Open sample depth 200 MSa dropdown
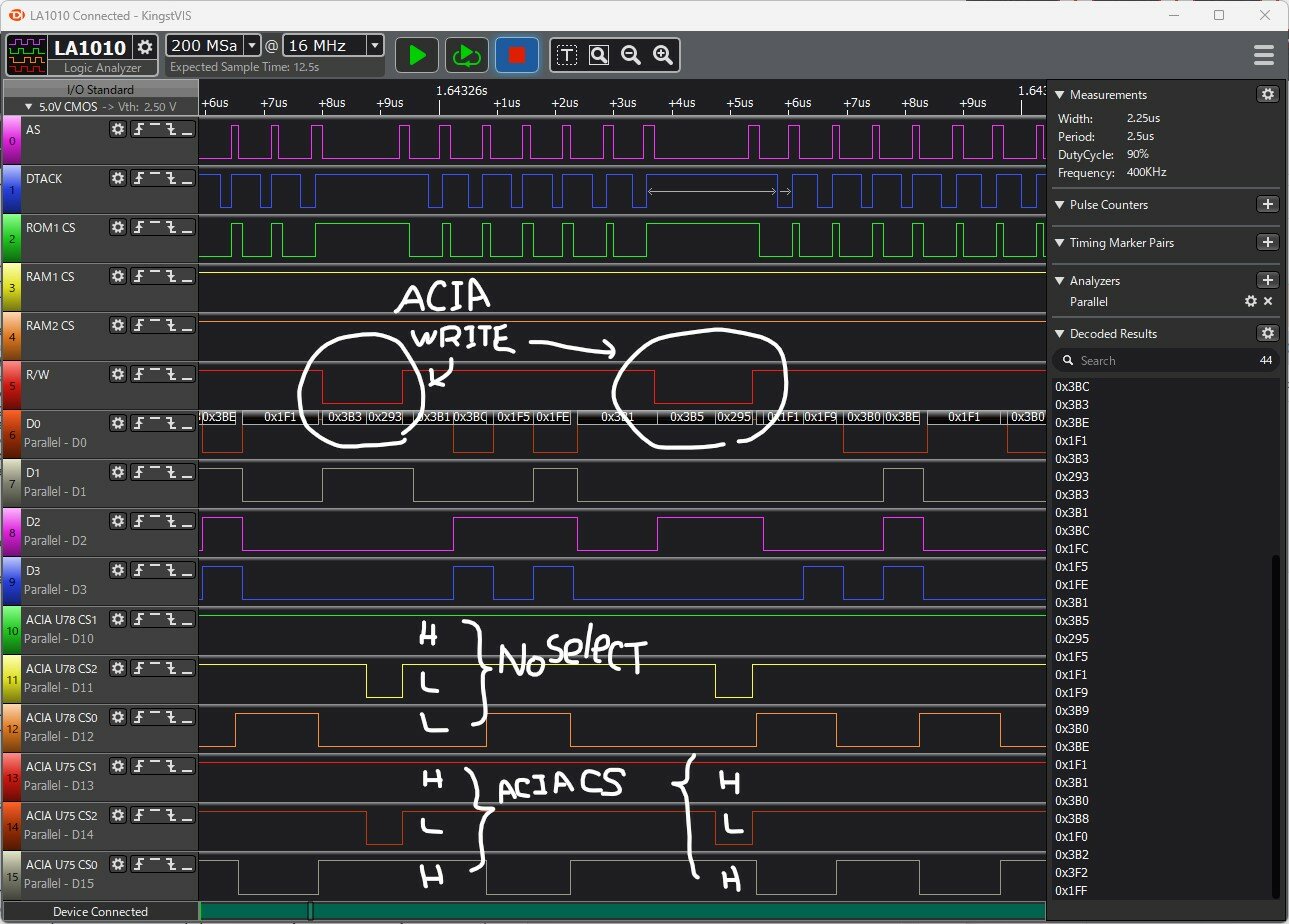 252,45
